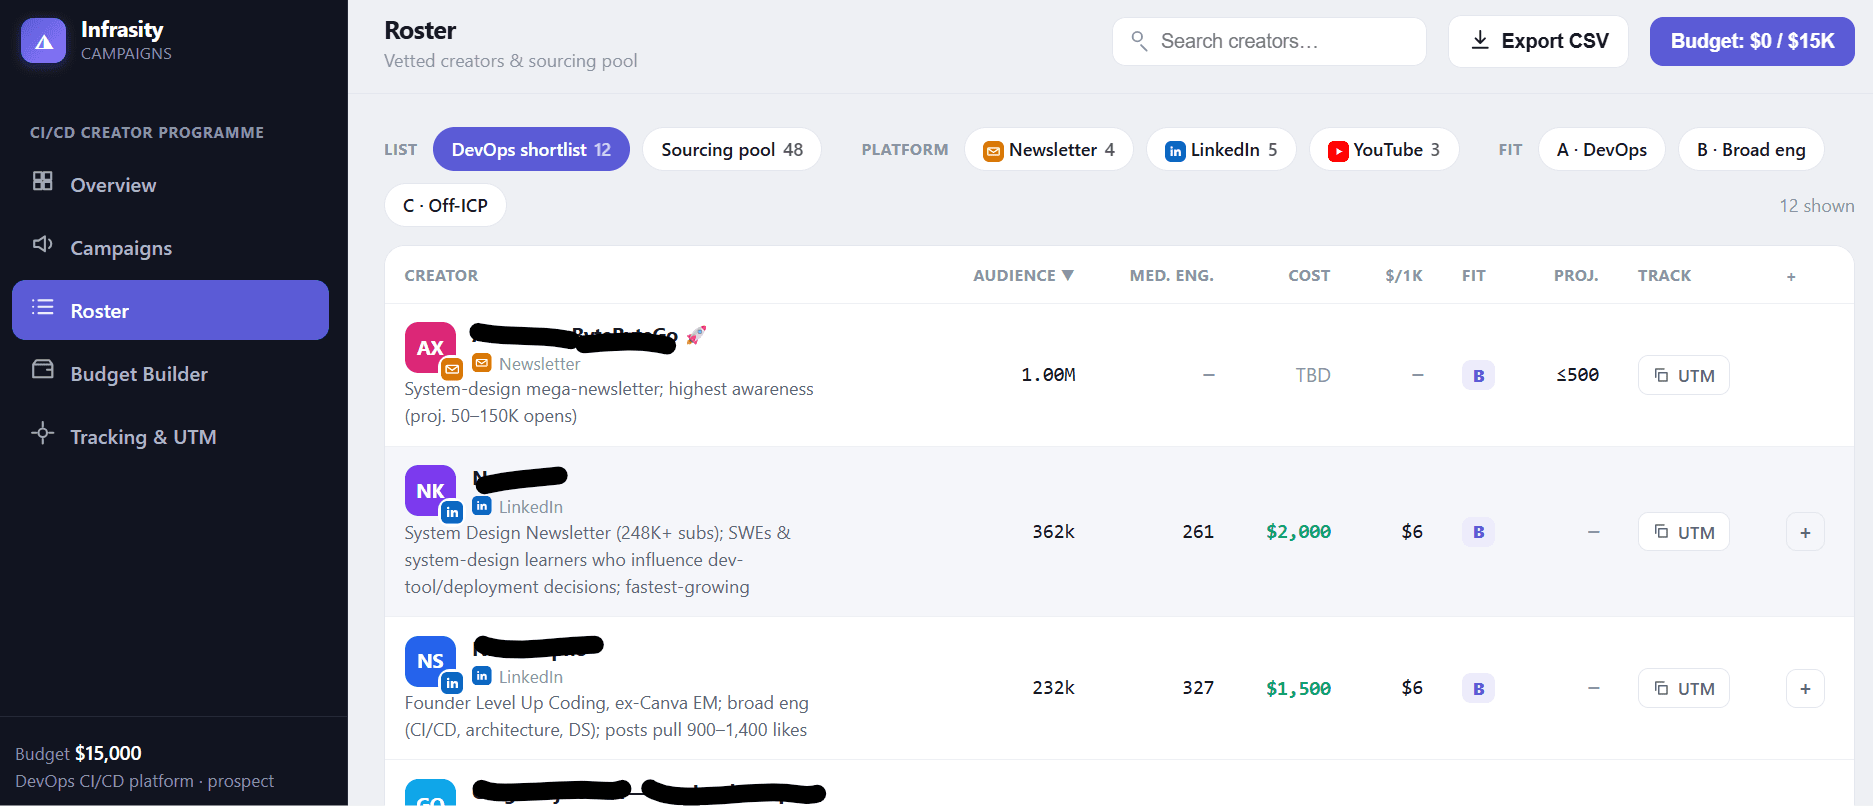
Task: Sort by Proj. column header
Action: point(1576,275)
